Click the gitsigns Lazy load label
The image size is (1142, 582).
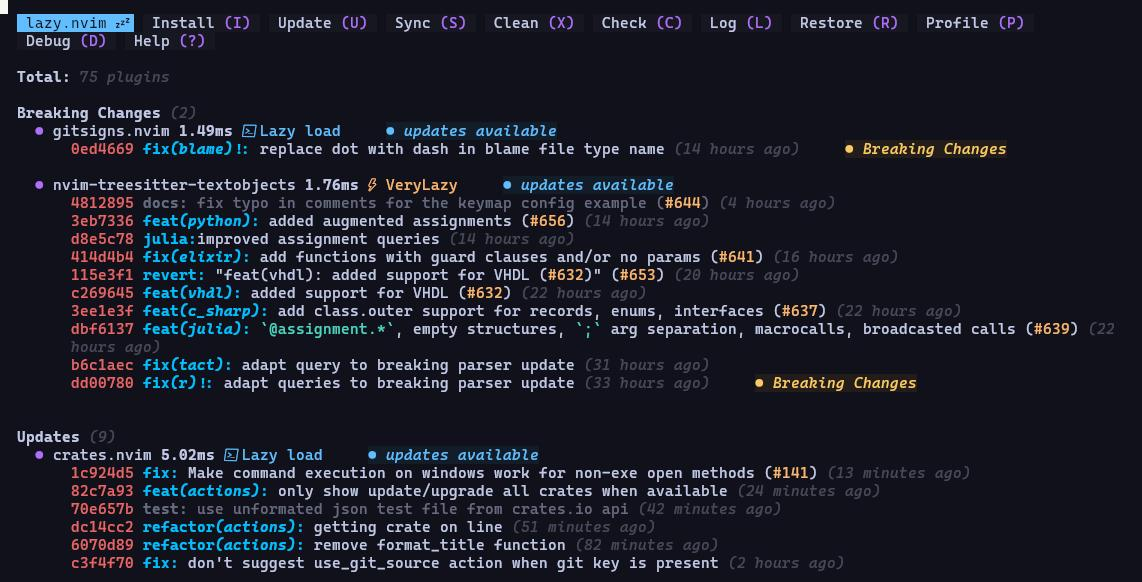[300, 131]
